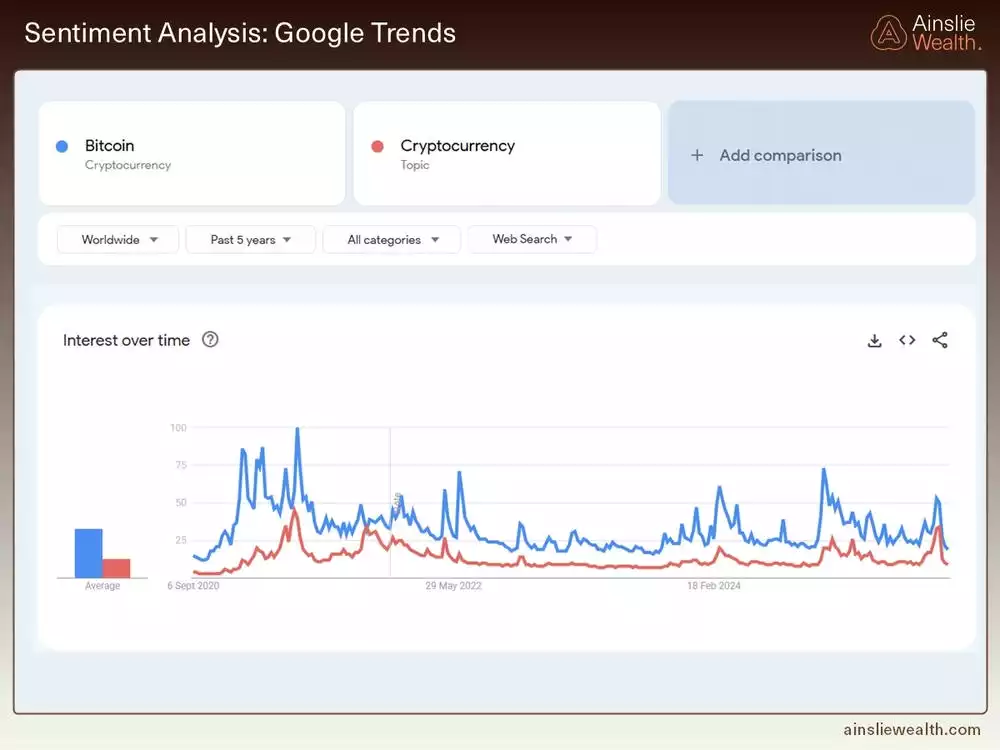
Task: Click the red Cryptocurrency color dot
Action: click(x=376, y=146)
